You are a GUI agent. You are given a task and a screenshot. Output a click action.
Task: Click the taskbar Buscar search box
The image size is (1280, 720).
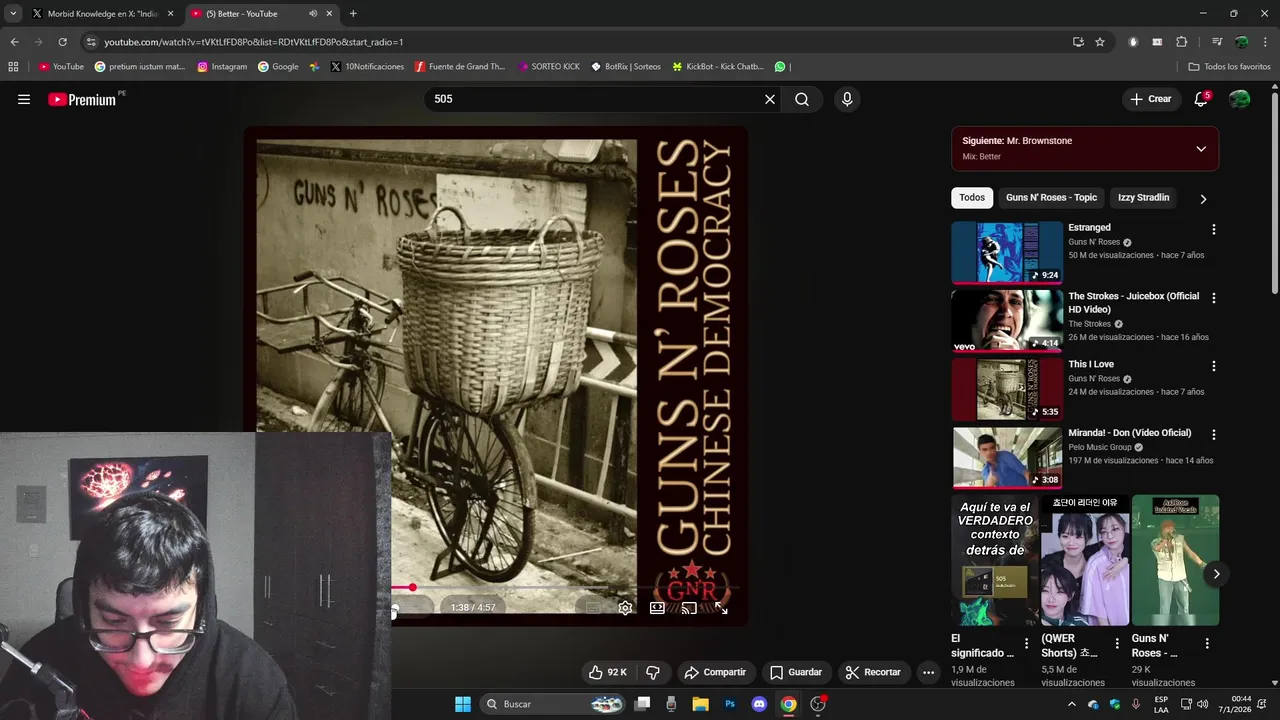[553, 704]
